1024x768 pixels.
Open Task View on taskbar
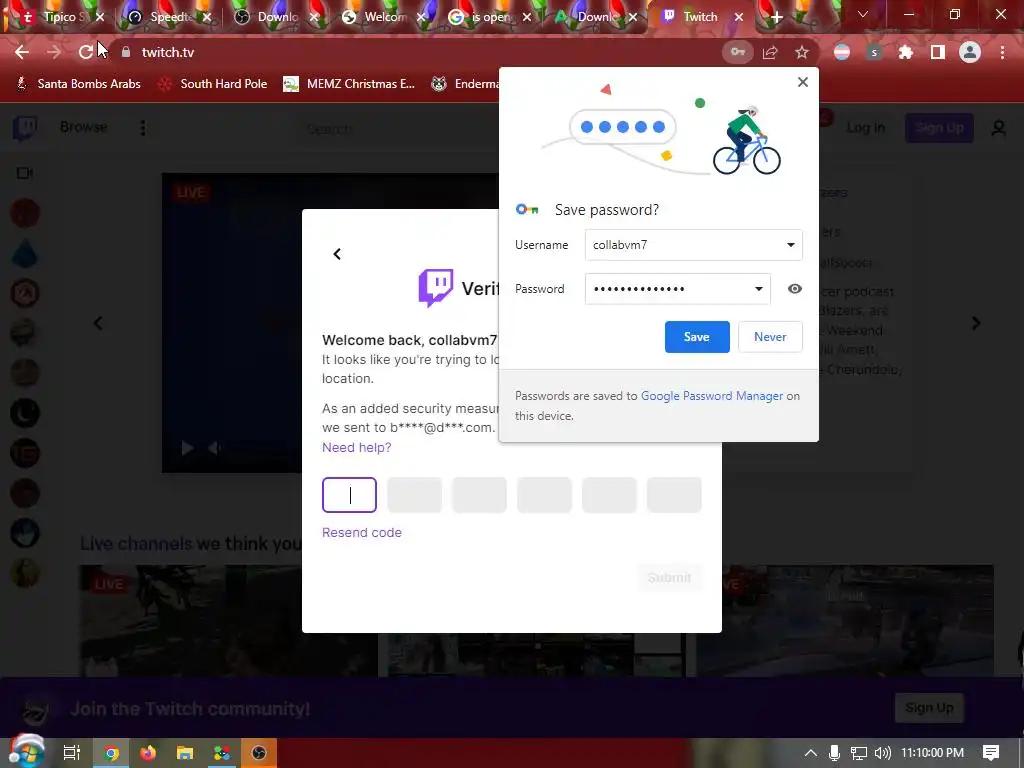coord(71,753)
